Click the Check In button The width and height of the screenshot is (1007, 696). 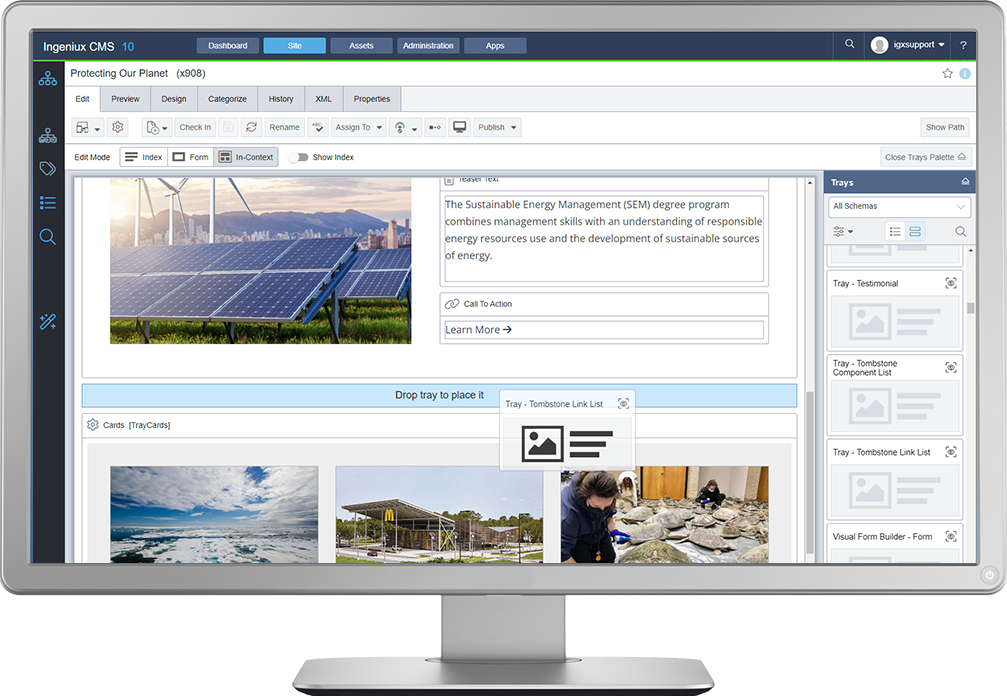(194, 127)
